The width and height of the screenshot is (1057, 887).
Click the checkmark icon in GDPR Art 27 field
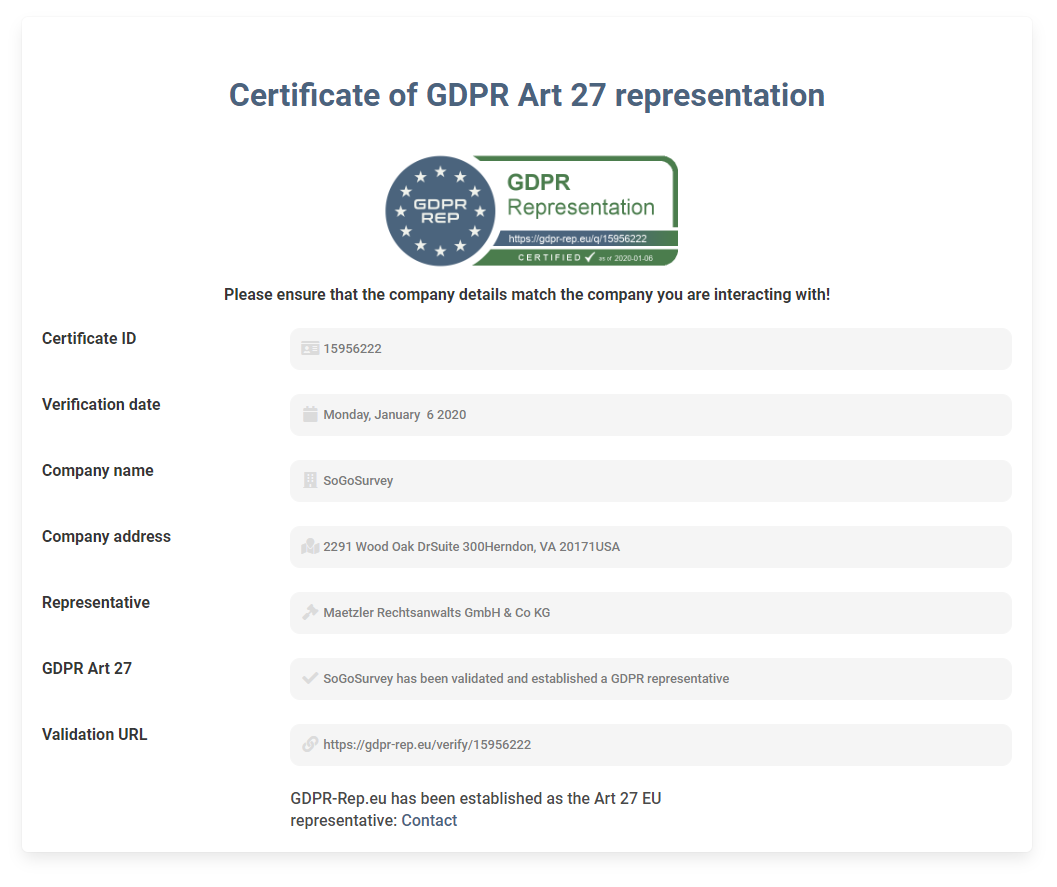point(310,679)
